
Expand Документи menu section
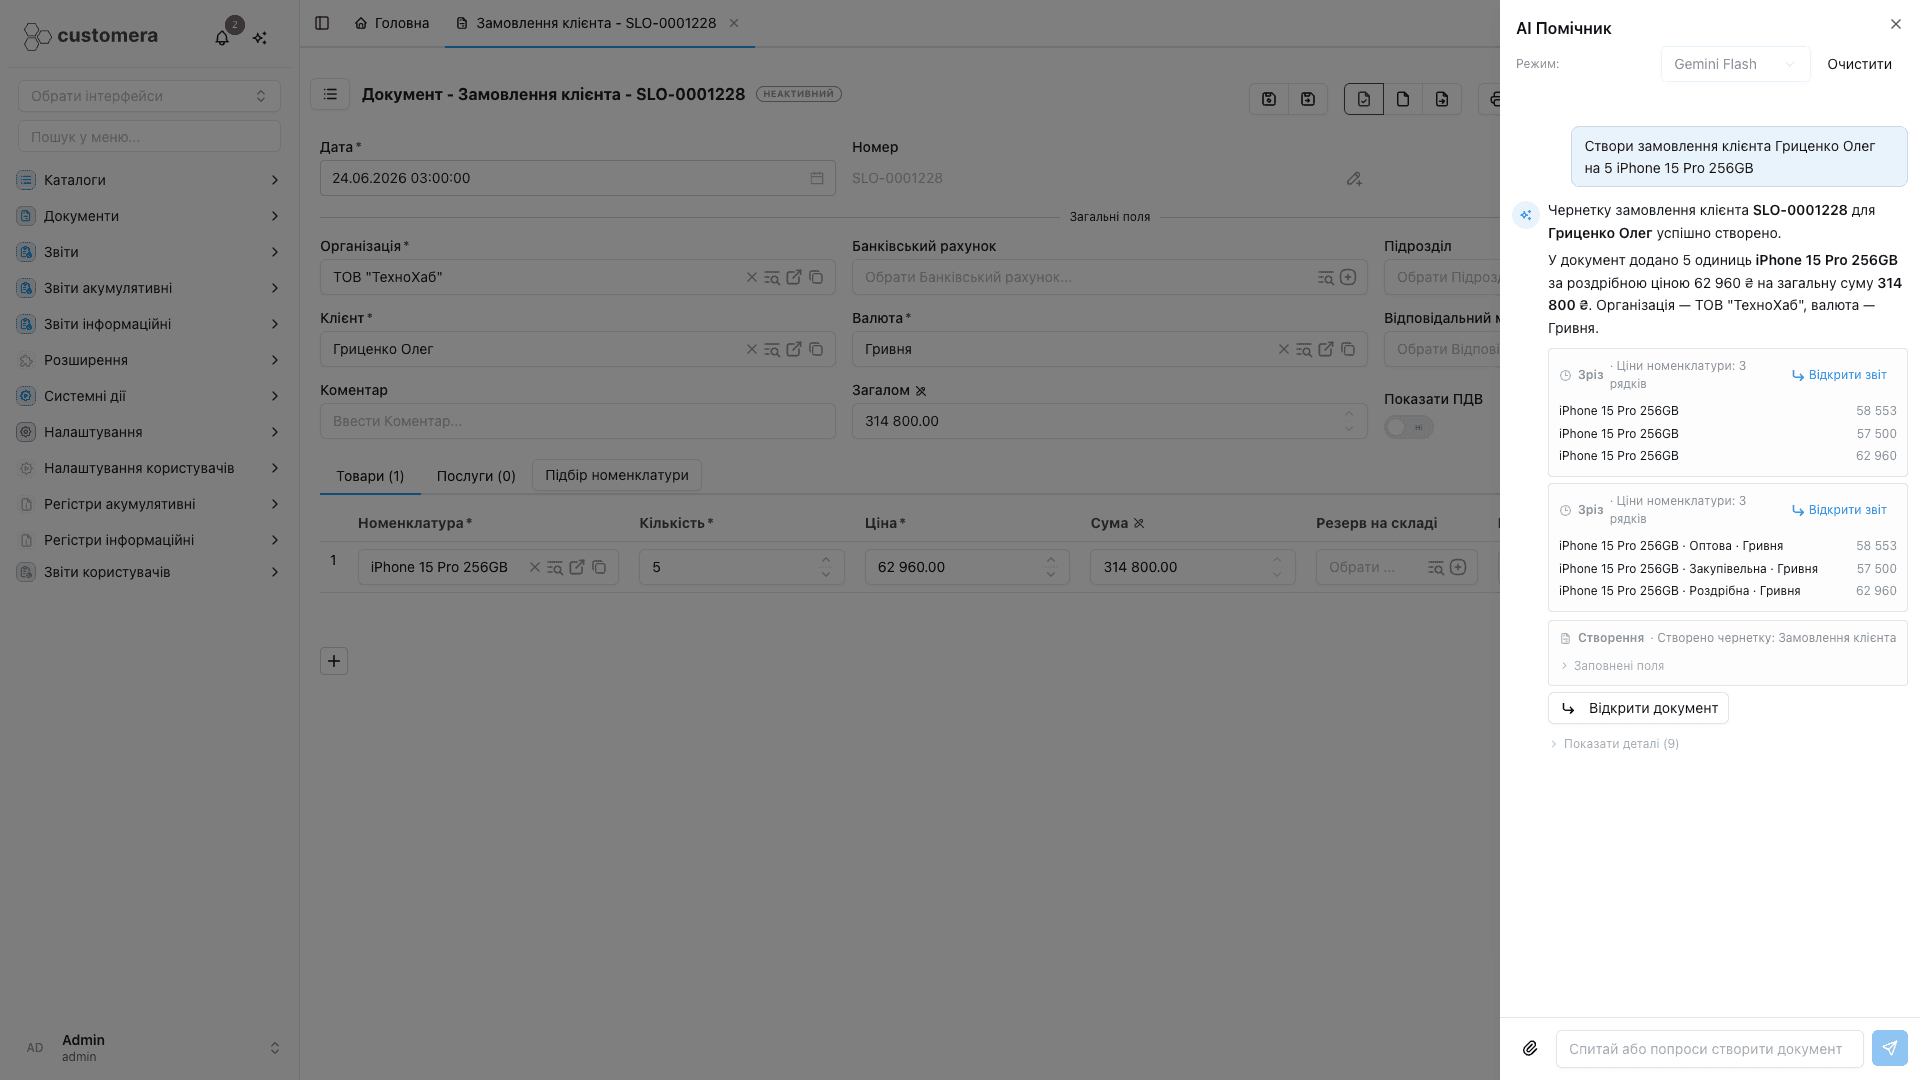[148, 216]
